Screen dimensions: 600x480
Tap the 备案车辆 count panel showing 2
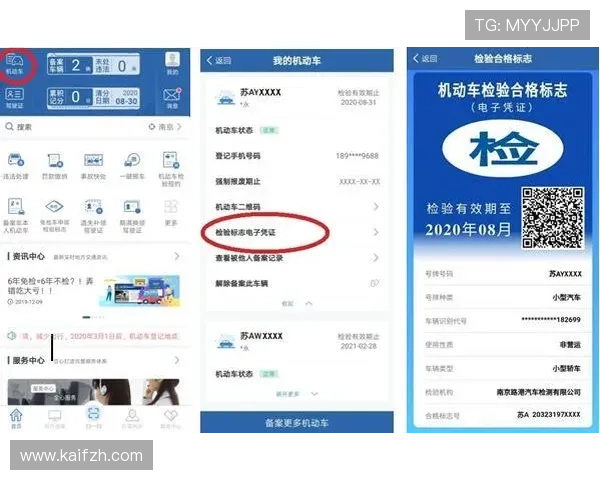click(x=70, y=65)
